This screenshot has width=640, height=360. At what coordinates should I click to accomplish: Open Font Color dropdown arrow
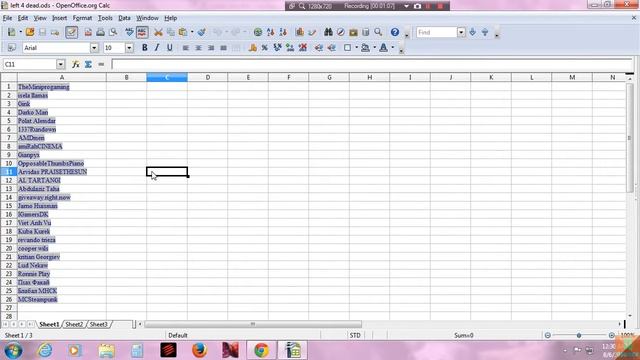[x=393, y=48]
